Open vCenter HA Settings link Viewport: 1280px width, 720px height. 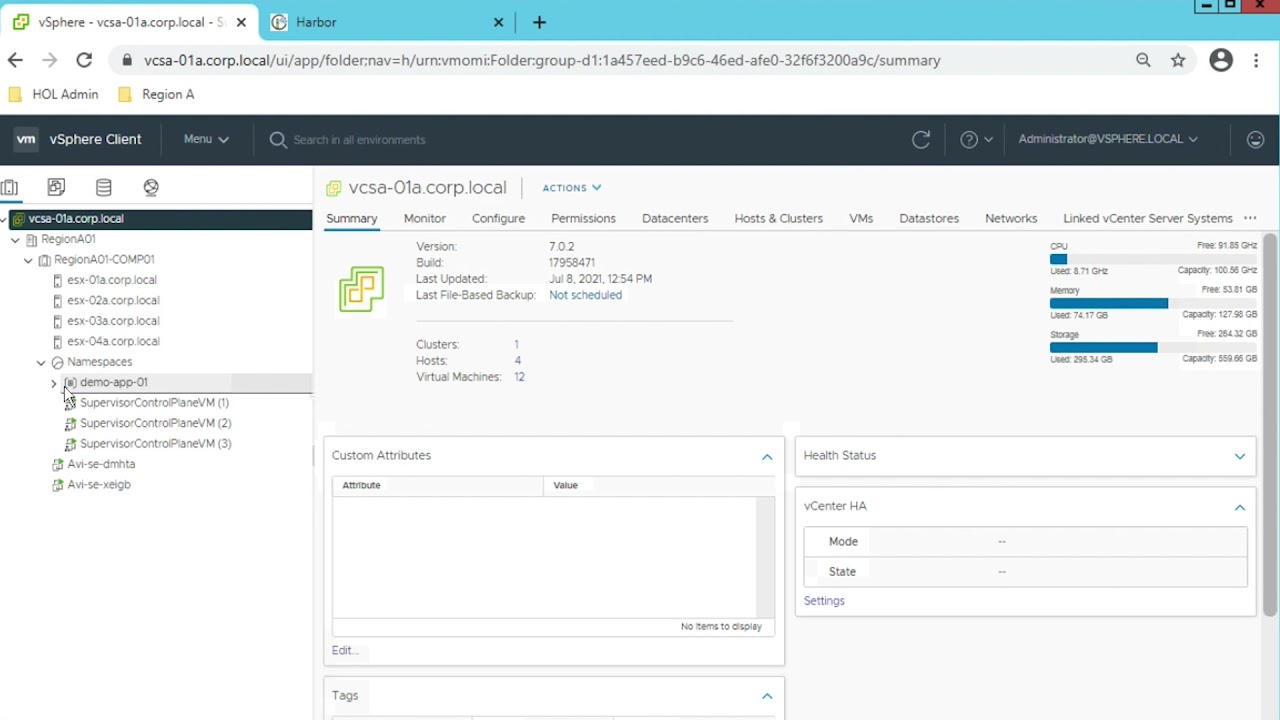tap(824, 601)
